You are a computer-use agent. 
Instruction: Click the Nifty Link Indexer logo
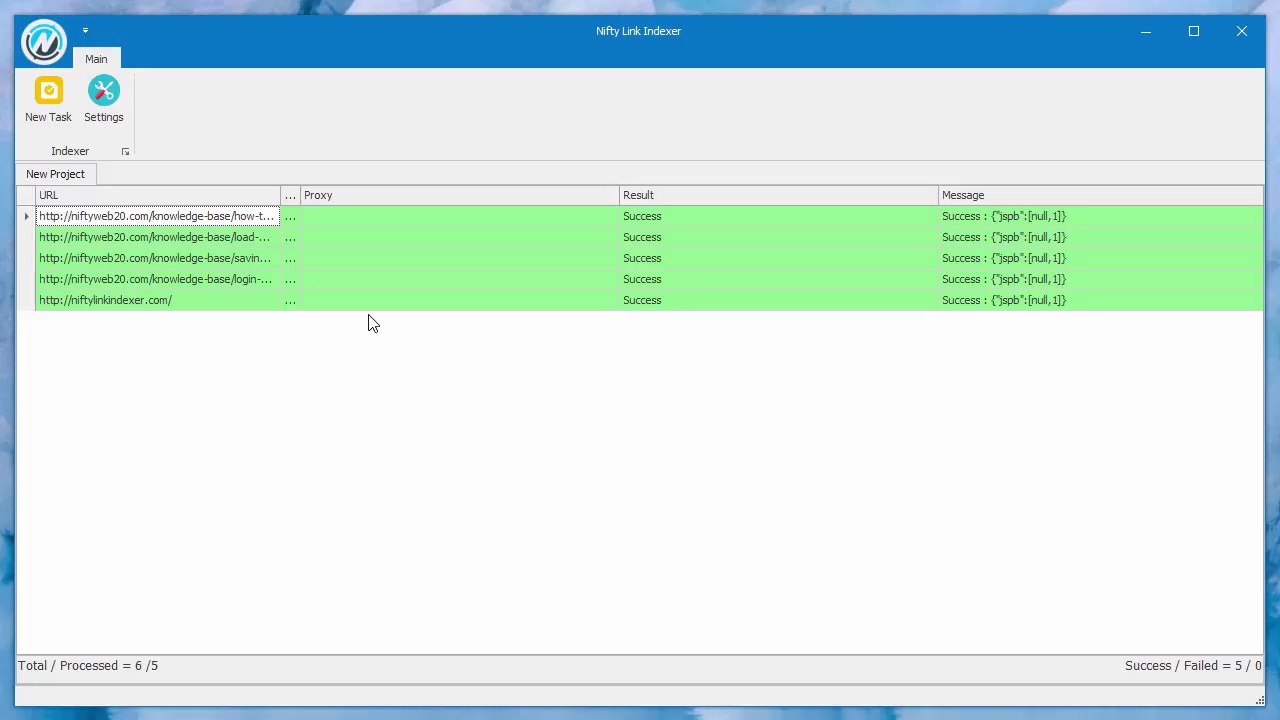pos(44,42)
